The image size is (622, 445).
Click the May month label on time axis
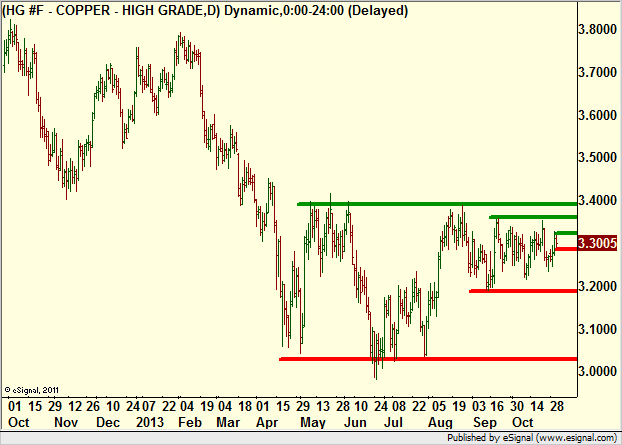pos(313,422)
